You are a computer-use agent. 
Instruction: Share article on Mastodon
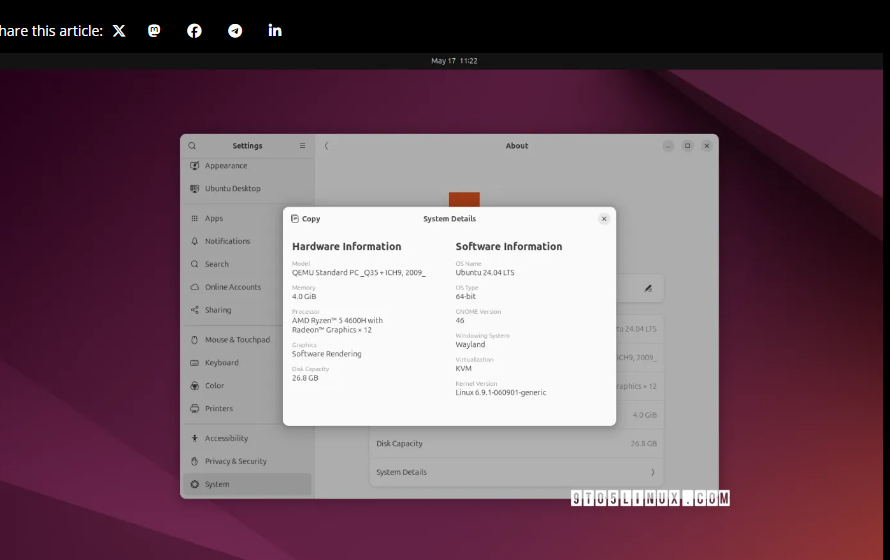(x=154, y=31)
